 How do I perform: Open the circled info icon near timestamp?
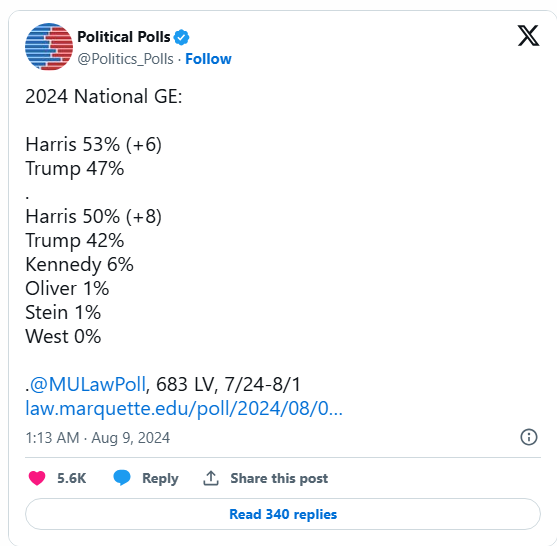(529, 437)
